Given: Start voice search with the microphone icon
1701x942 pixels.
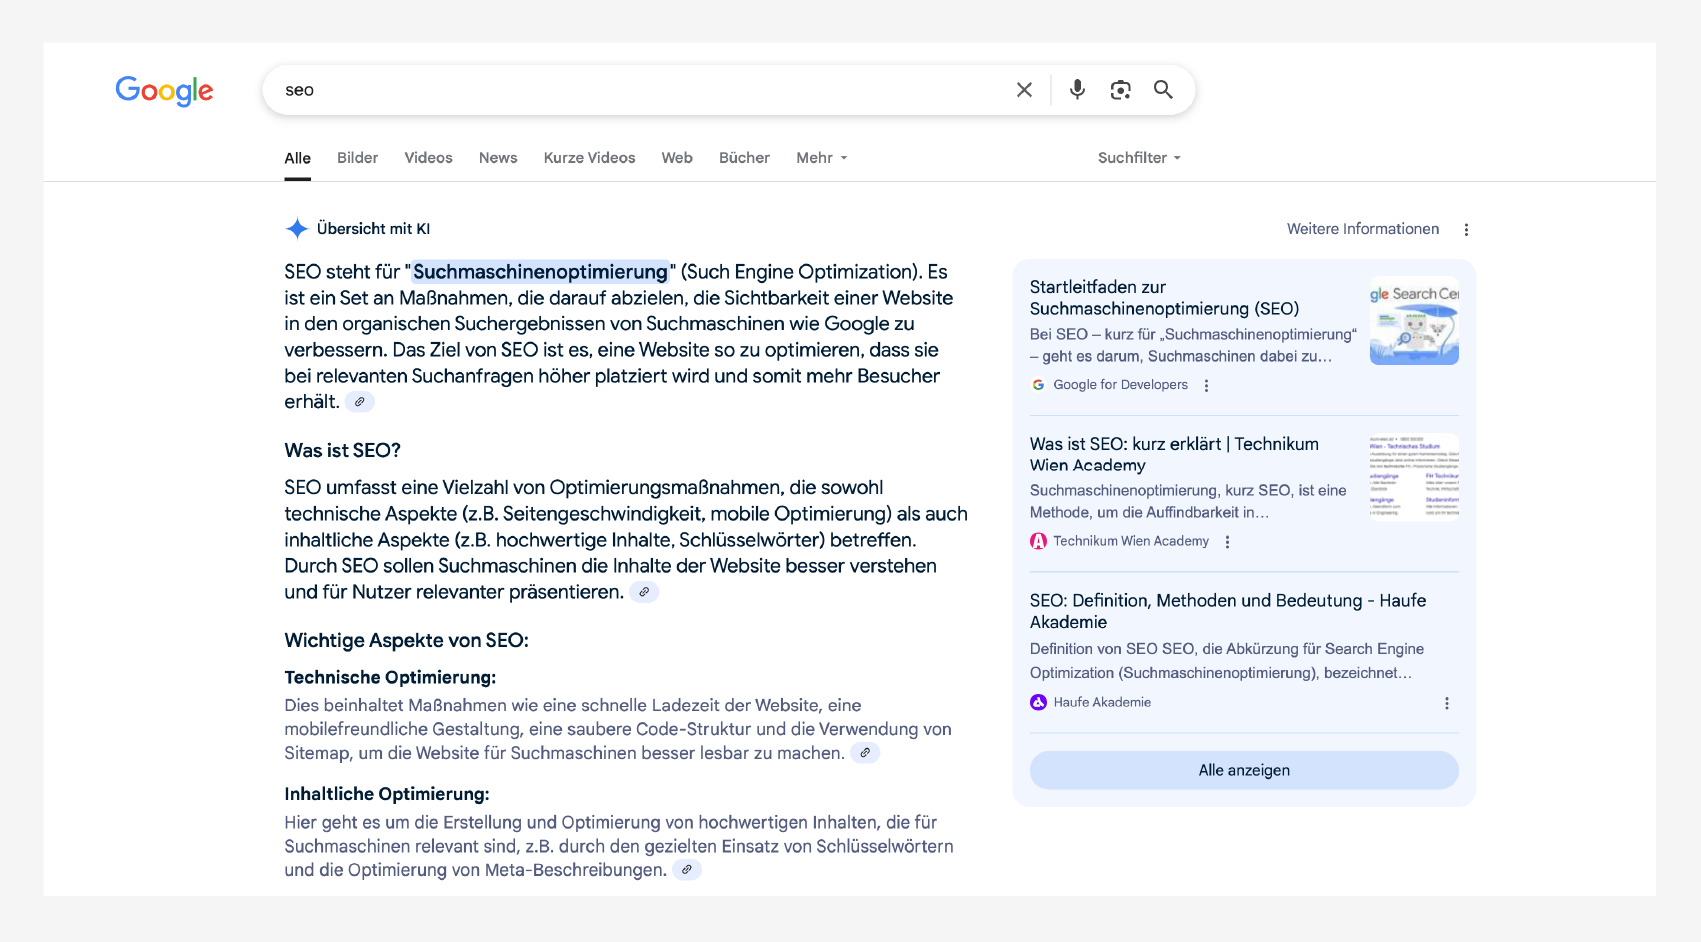Looking at the screenshot, I should tap(1077, 90).
